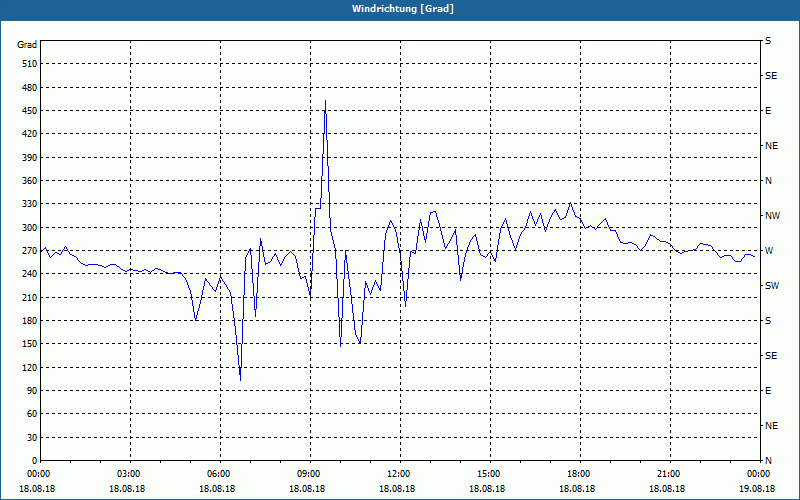
Task: Click the chart title Windrichtung [Grad]
Action: coord(403,9)
